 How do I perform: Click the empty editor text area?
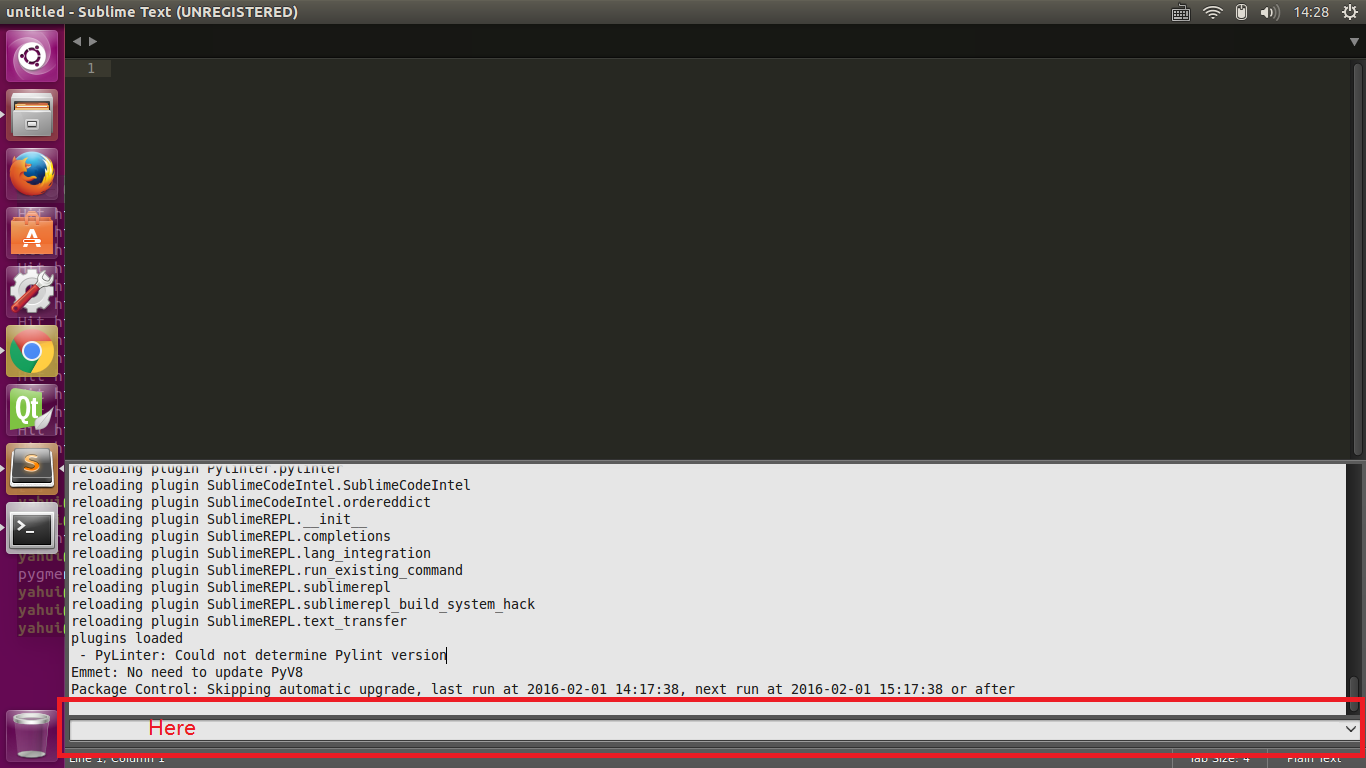(730, 260)
